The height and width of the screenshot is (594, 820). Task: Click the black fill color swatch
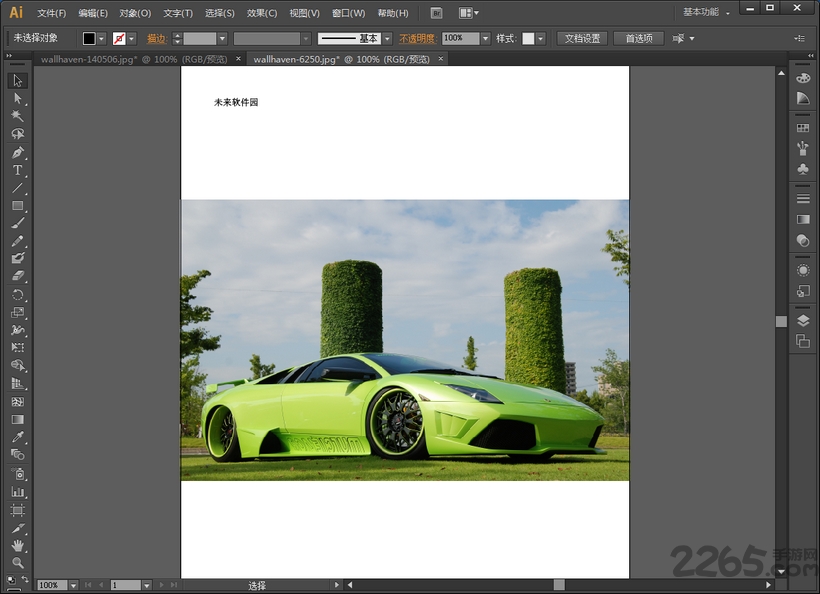[89, 38]
